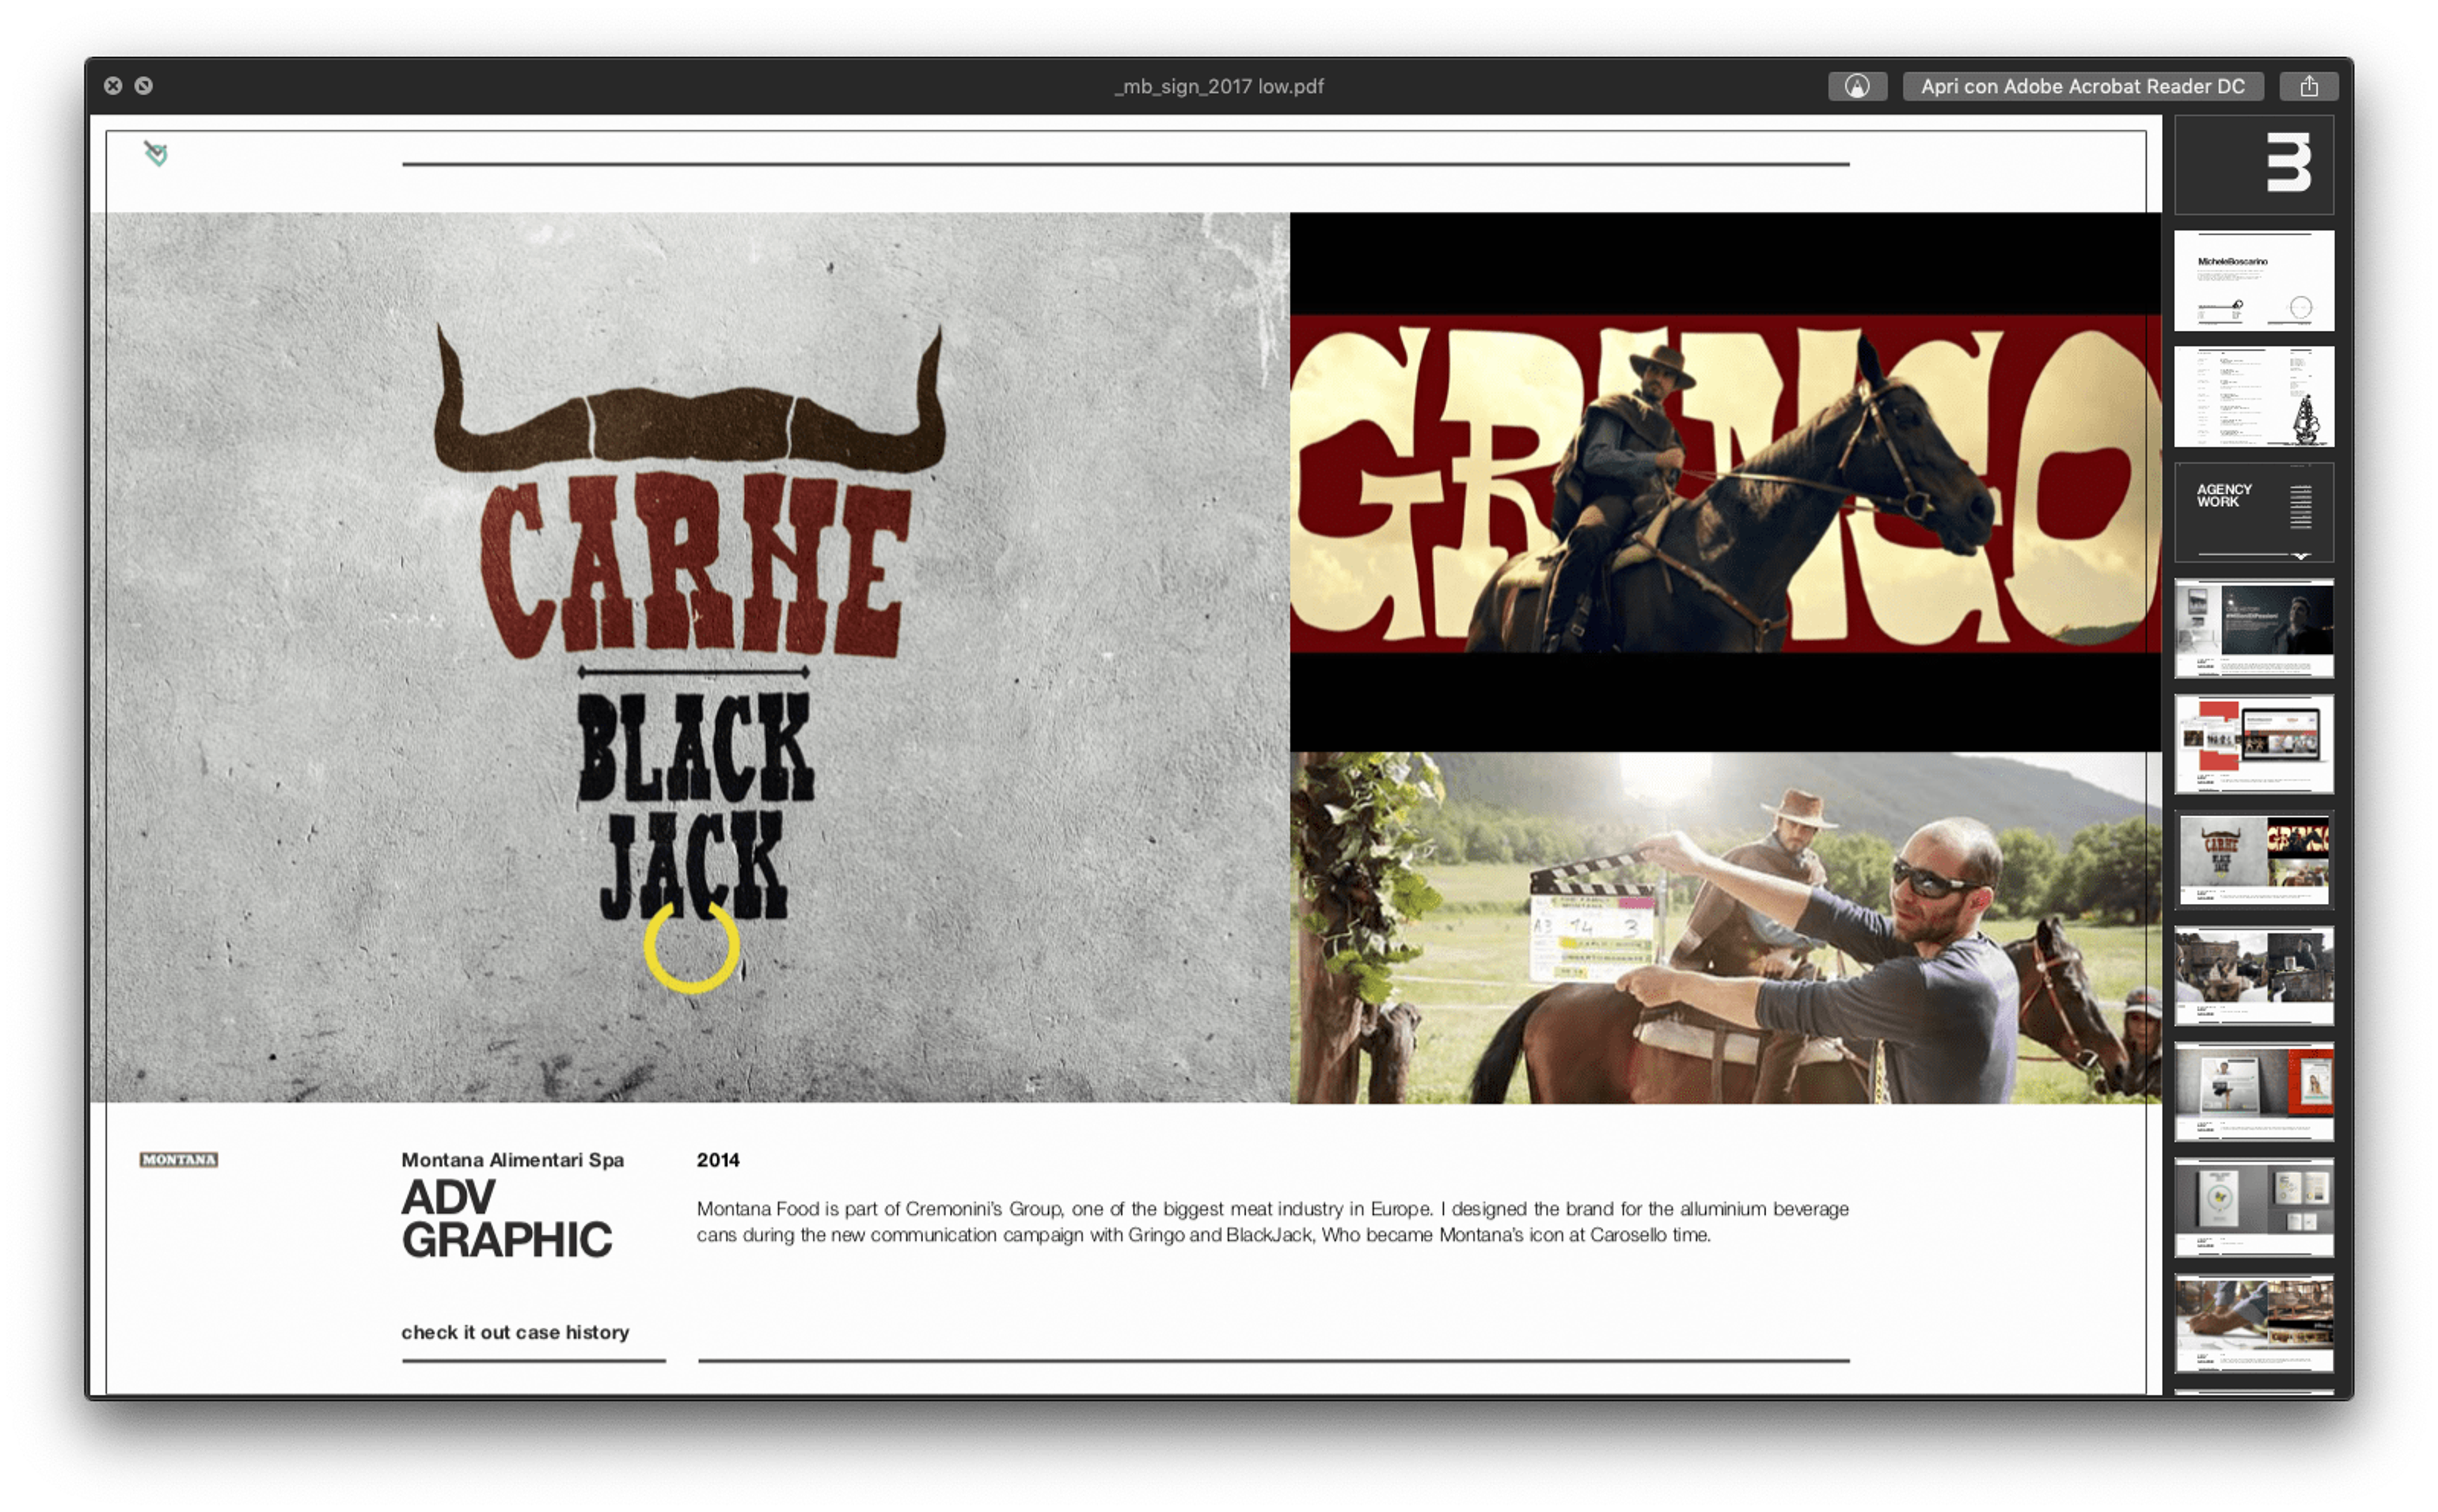This screenshot has width=2438, height=1512.
Task: Select the Carne Black Jack page thumbnail
Action: [x=2254, y=860]
